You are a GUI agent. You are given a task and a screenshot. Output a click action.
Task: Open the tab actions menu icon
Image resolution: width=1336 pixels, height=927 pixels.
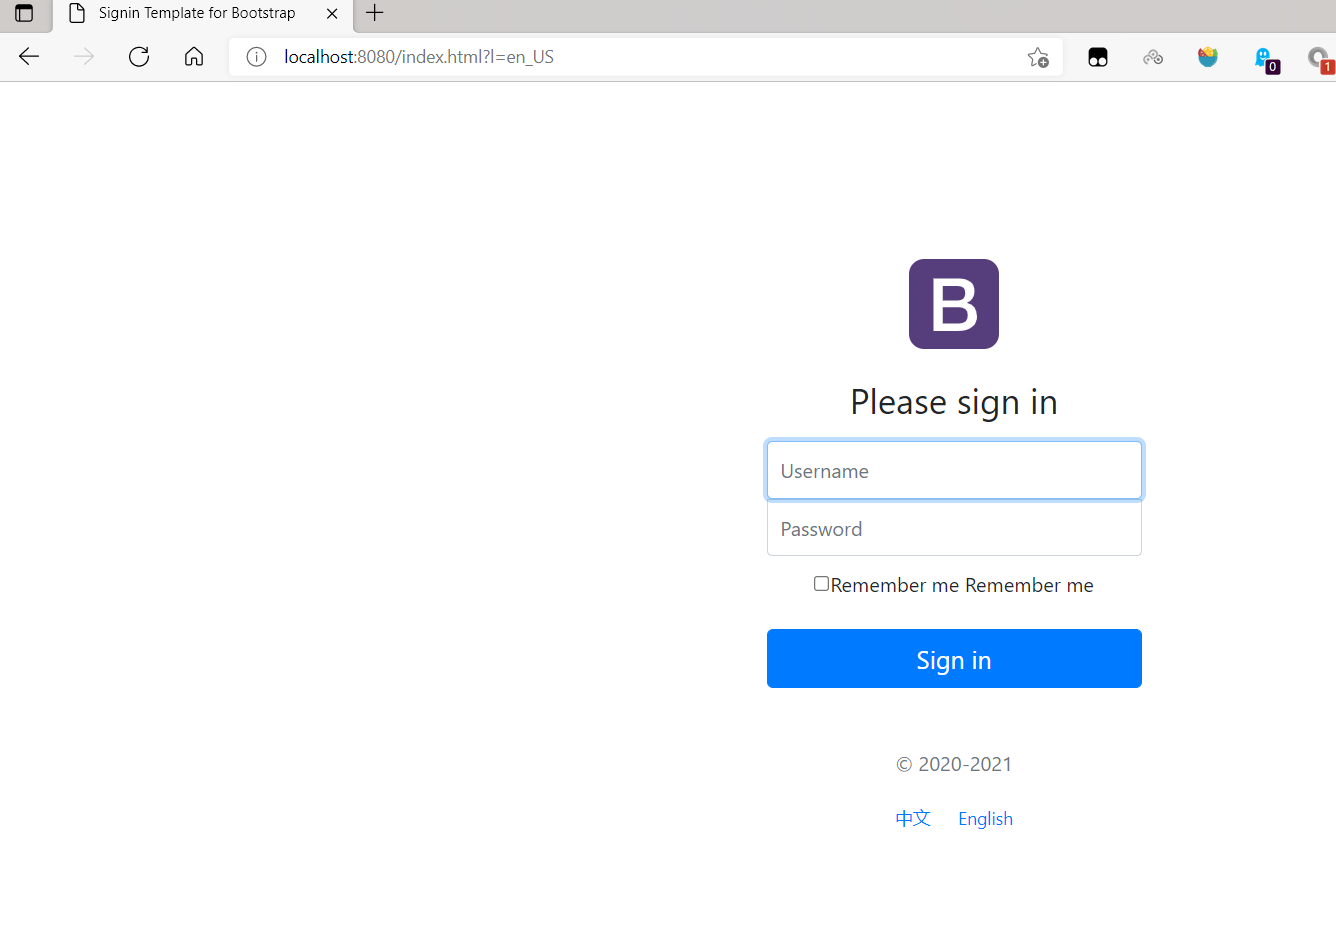[x=24, y=13]
